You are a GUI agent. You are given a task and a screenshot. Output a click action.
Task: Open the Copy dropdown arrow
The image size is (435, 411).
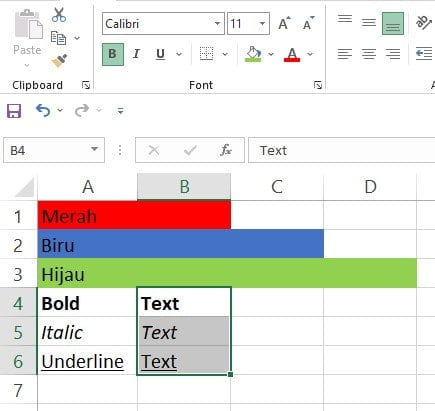[x=77, y=38]
